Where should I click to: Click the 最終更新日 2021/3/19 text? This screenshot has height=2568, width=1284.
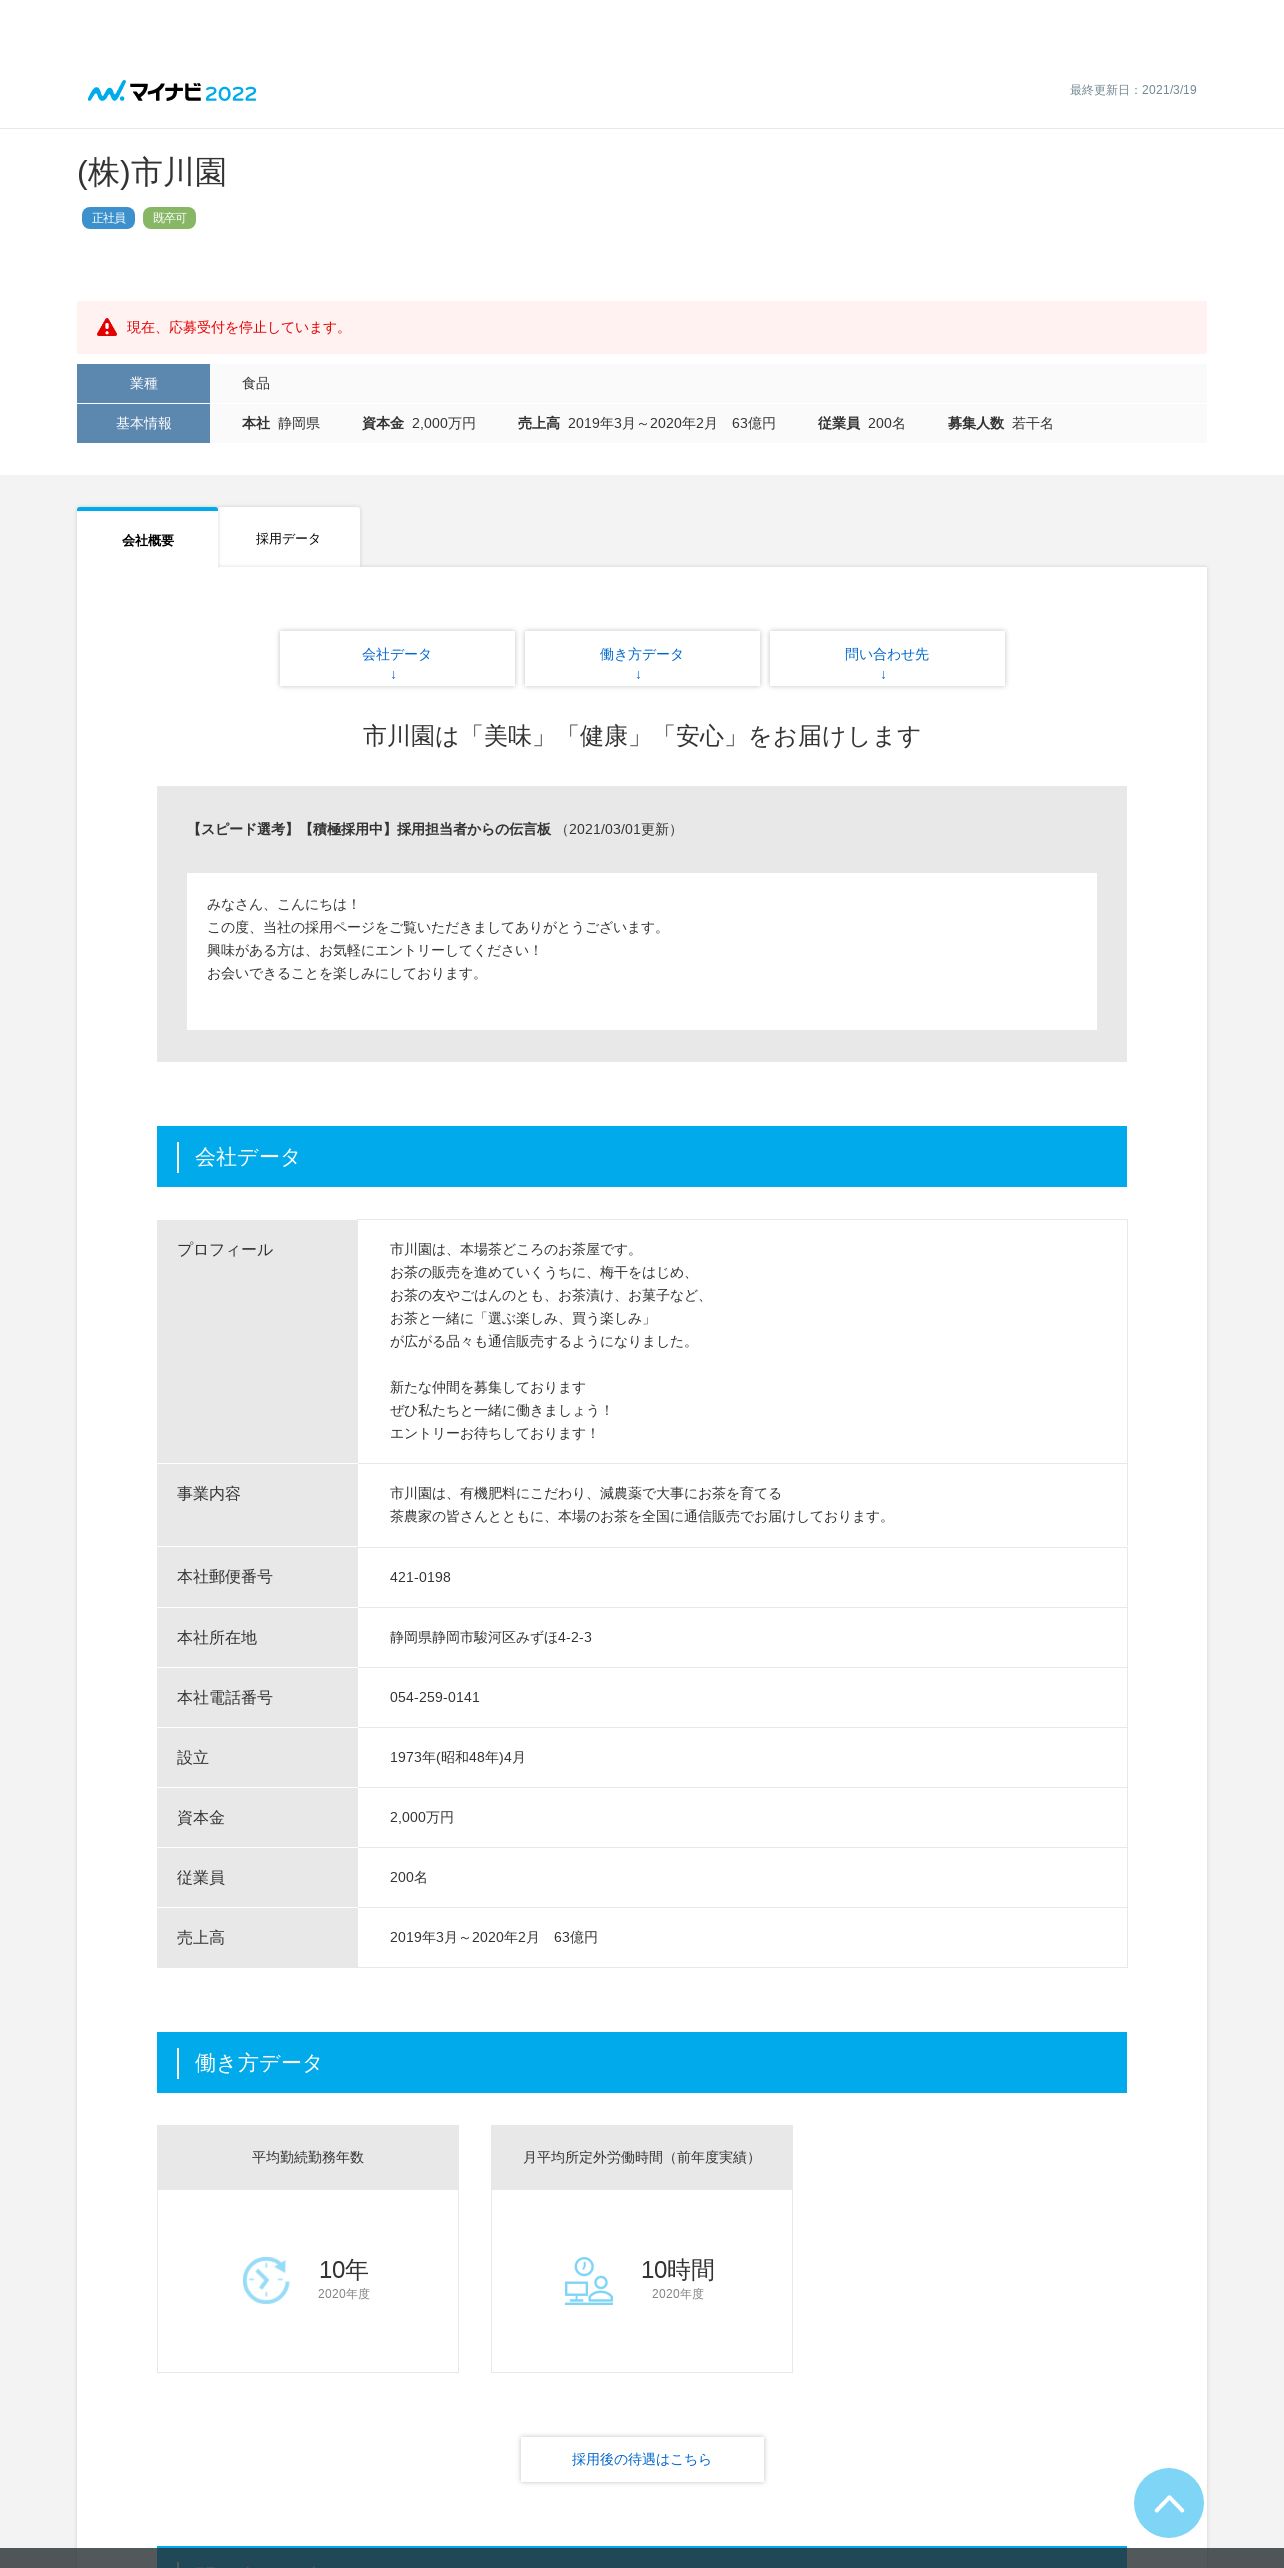[x=1133, y=90]
